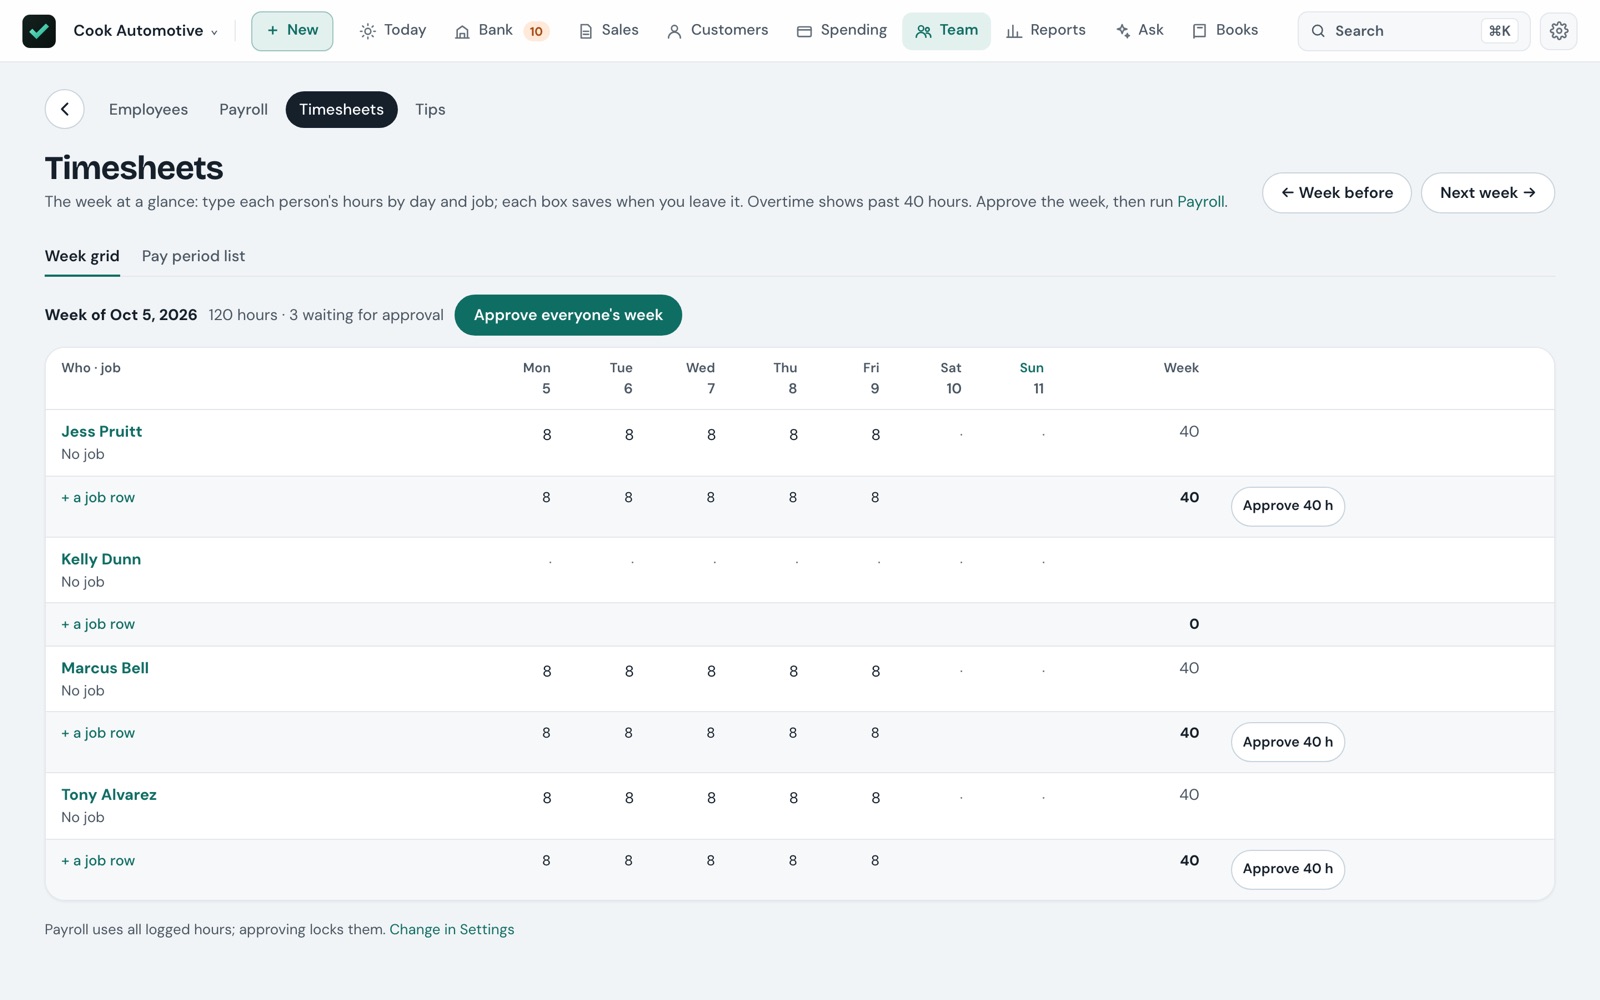This screenshot has width=1600, height=1000.
Task: Click the Change in Settings link
Action: click(452, 930)
